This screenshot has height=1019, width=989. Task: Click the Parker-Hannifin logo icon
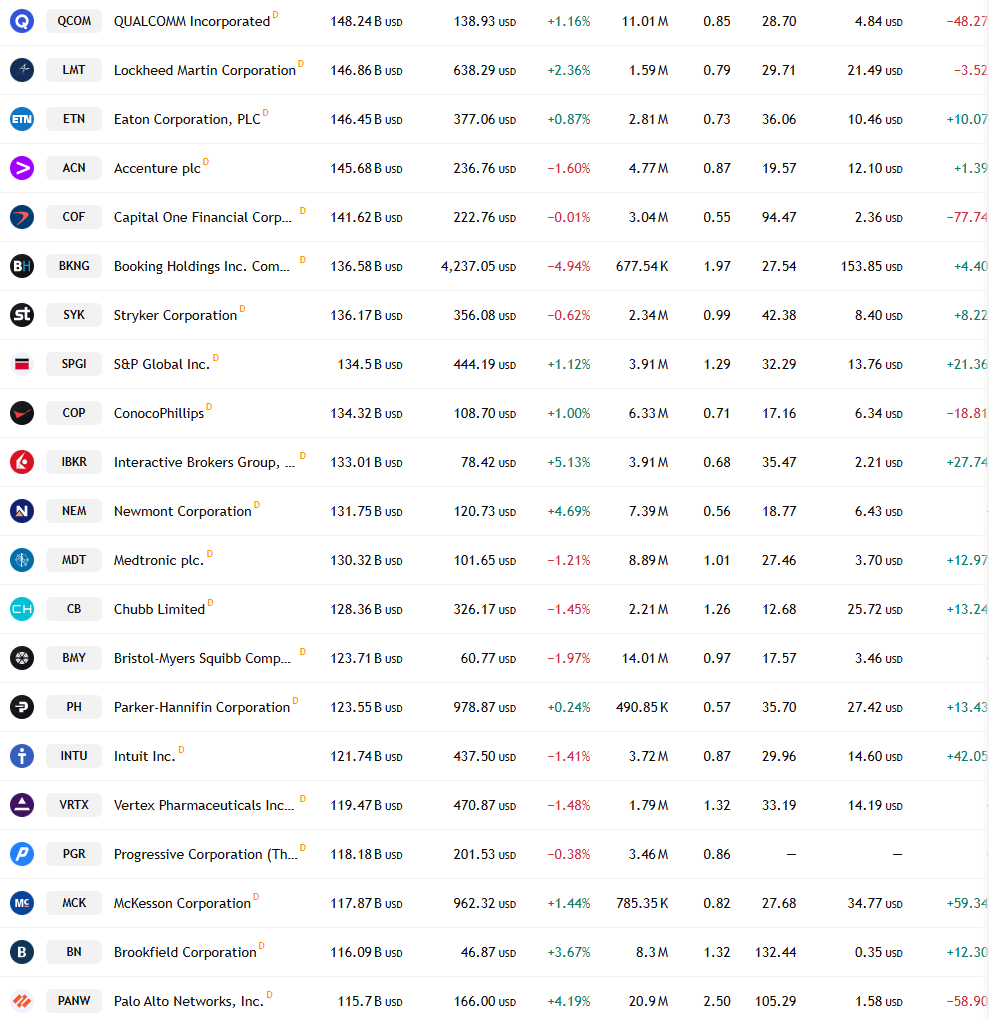pos(22,707)
